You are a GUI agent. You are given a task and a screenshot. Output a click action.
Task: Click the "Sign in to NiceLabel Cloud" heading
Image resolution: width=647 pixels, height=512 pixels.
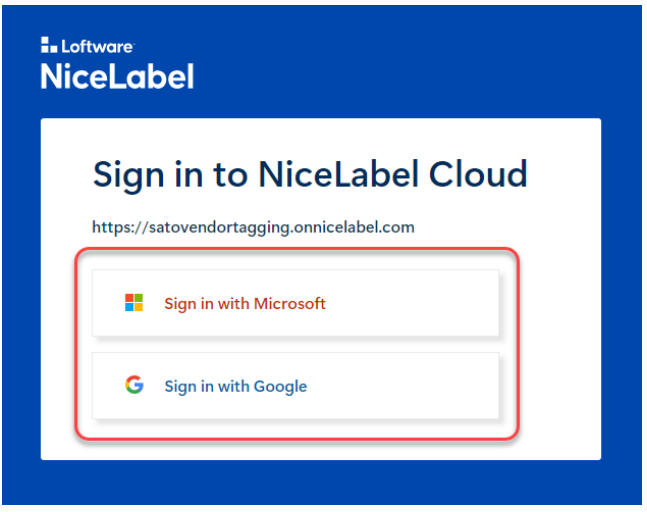[310, 175]
